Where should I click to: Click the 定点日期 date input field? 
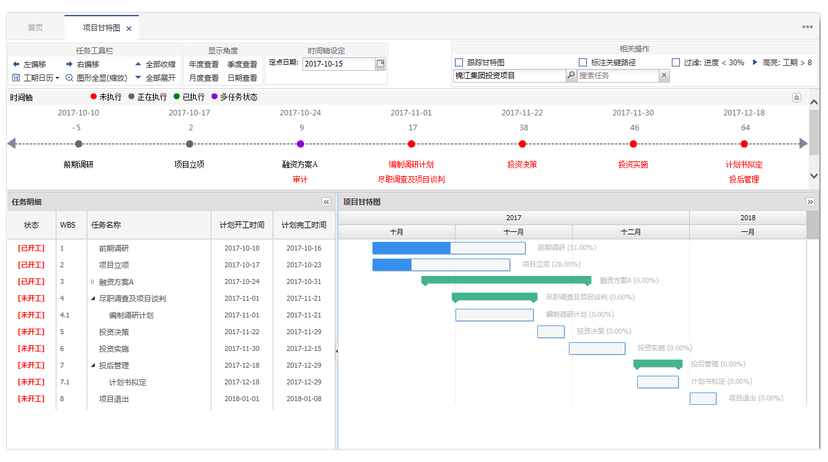tap(338, 64)
